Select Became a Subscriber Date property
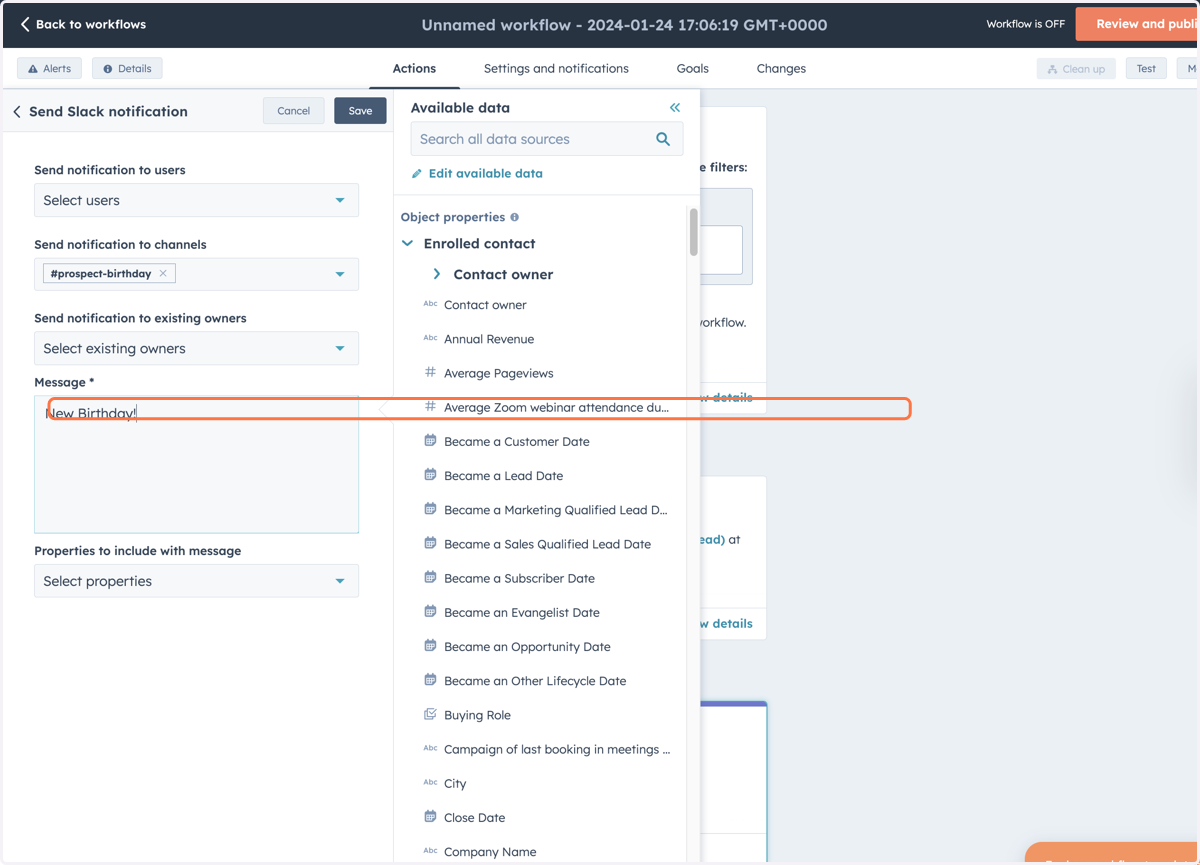The image size is (1200, 865). 519,578
